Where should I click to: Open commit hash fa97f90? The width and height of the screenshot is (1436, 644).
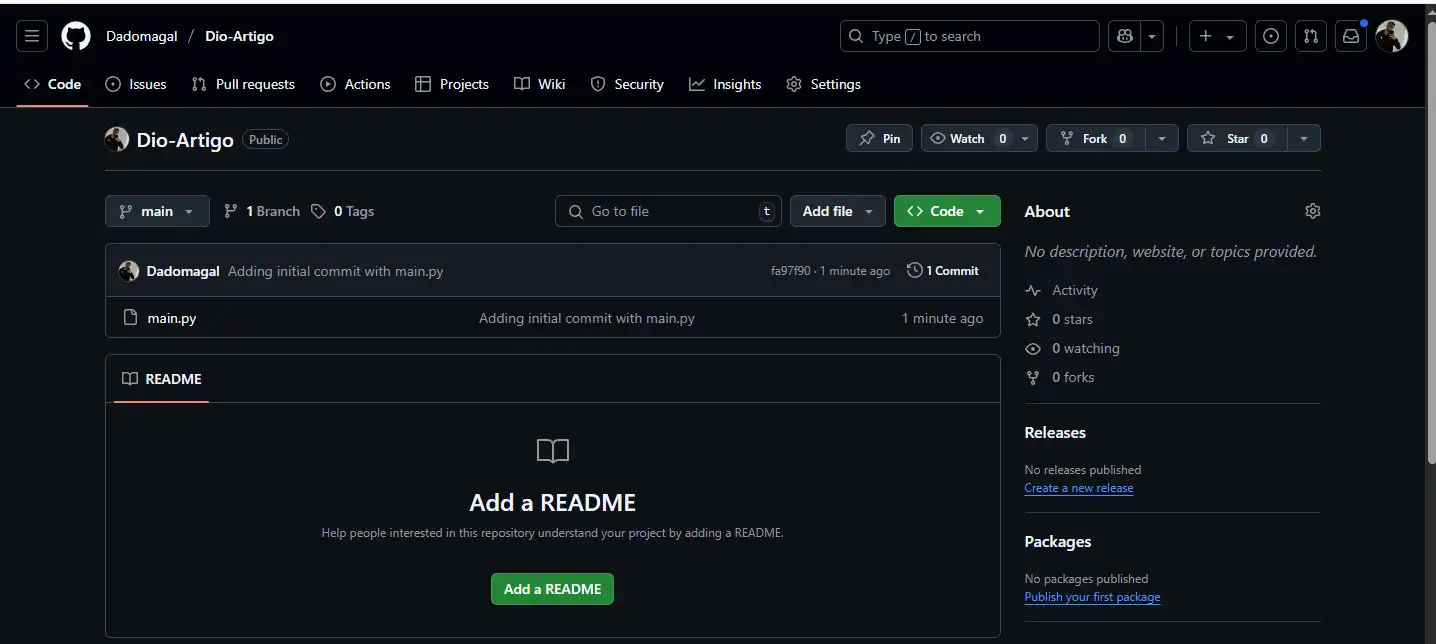(x=790, y=271)
